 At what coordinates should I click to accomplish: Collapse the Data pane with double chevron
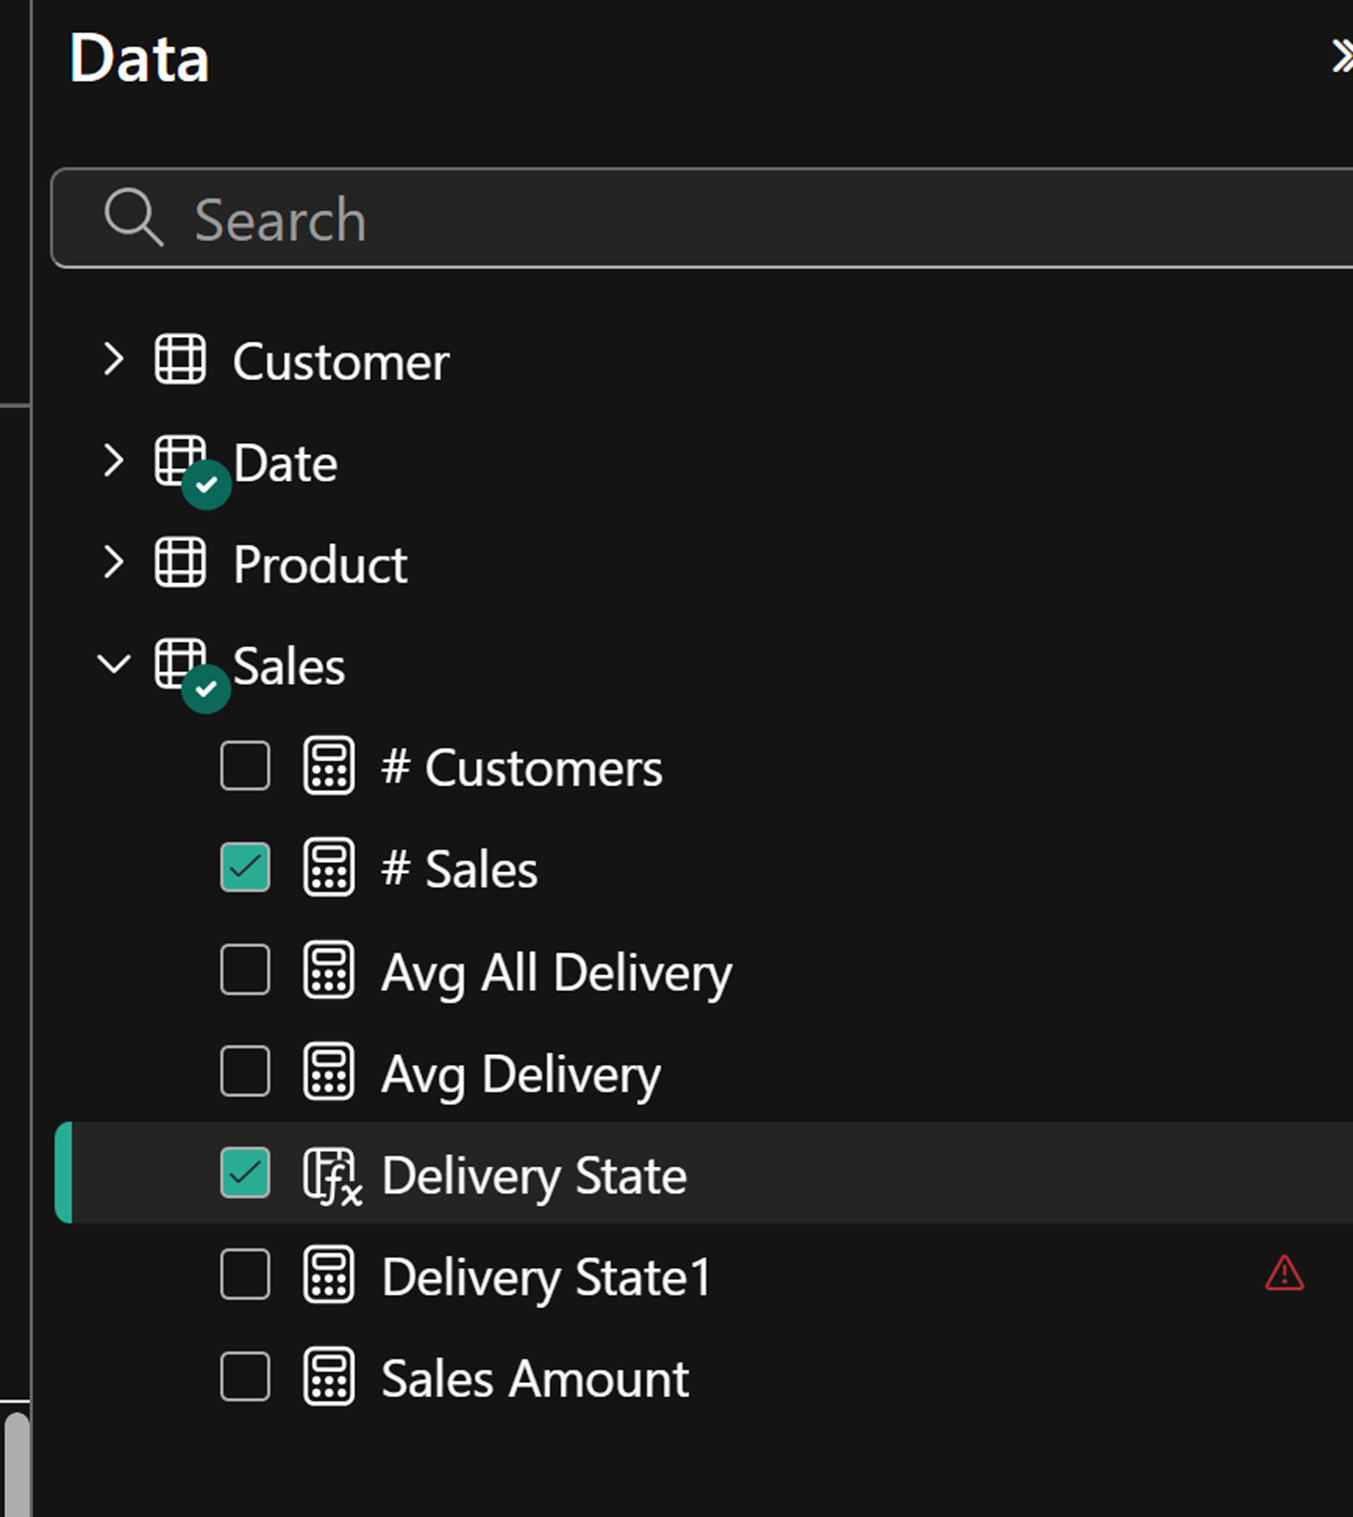(1341, 56)
